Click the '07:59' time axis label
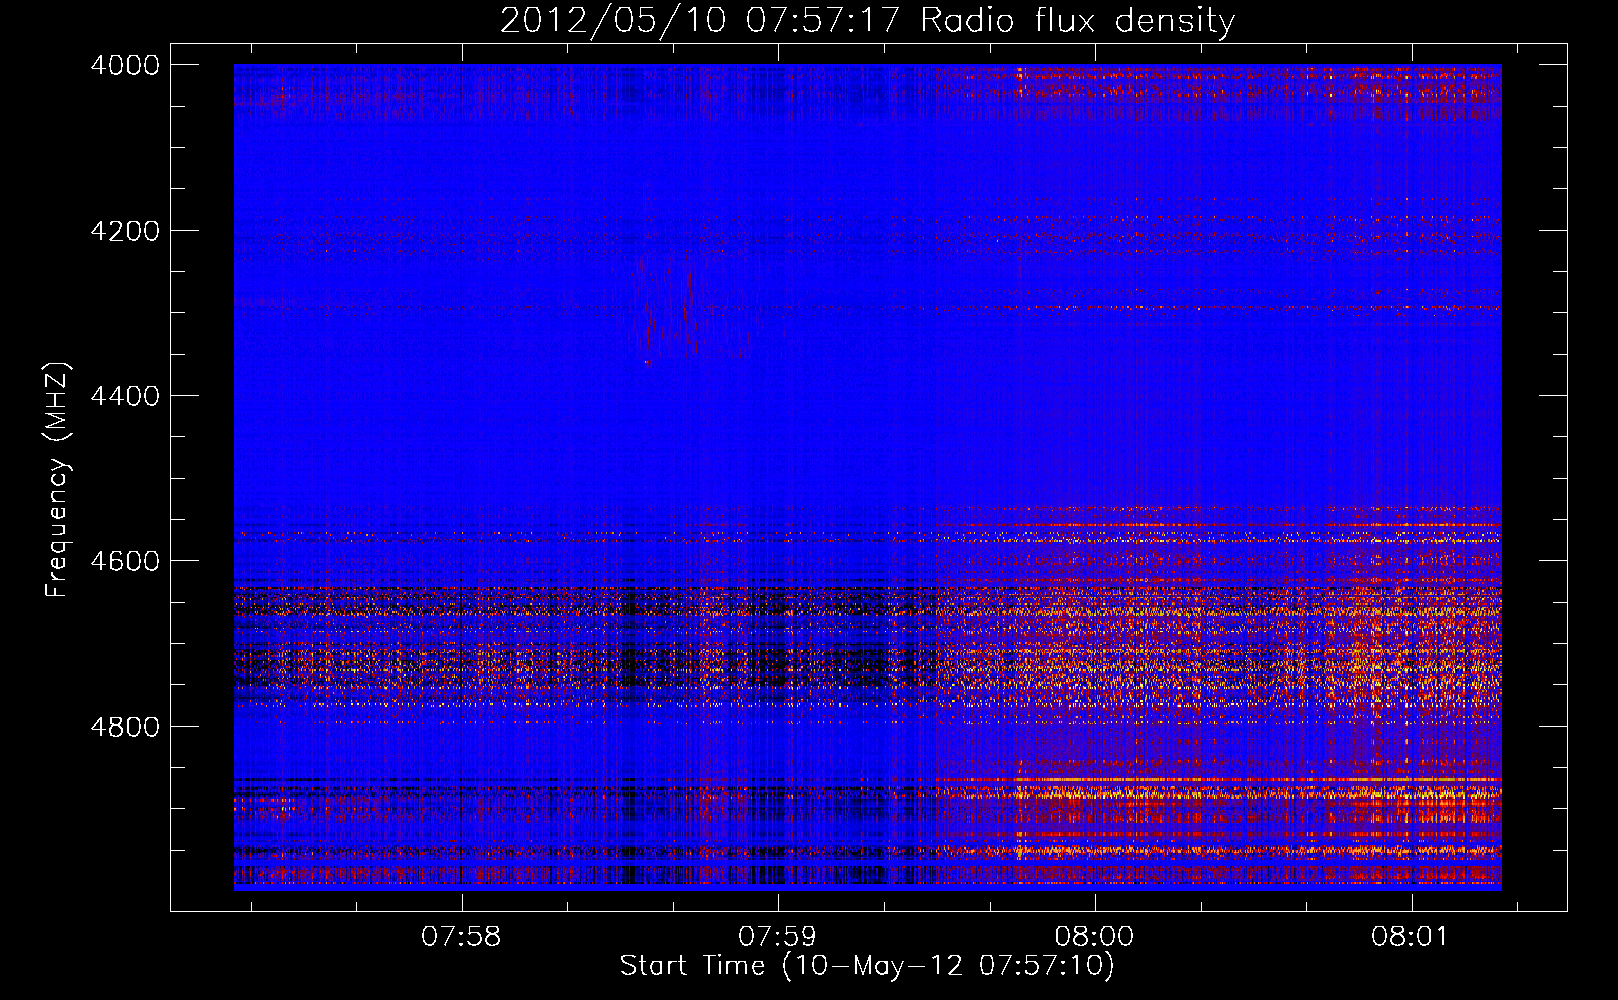Viewport: 1618px width, 1000px height. [x=777, y=936]
